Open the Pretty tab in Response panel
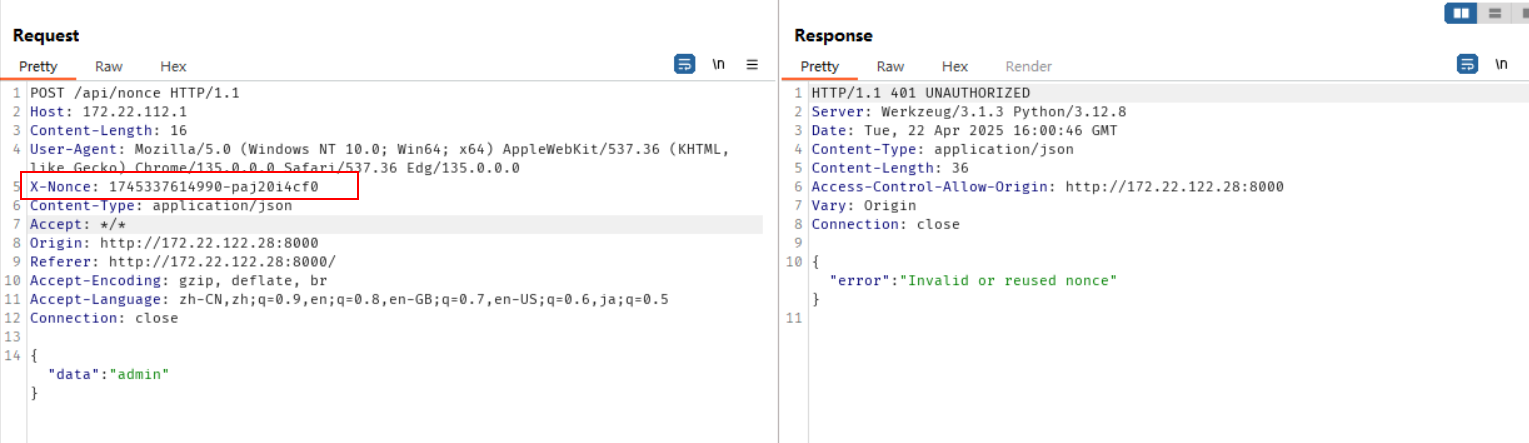This screenshot has width=1529, height=443. pyautogui.click(x=820, y=66)
